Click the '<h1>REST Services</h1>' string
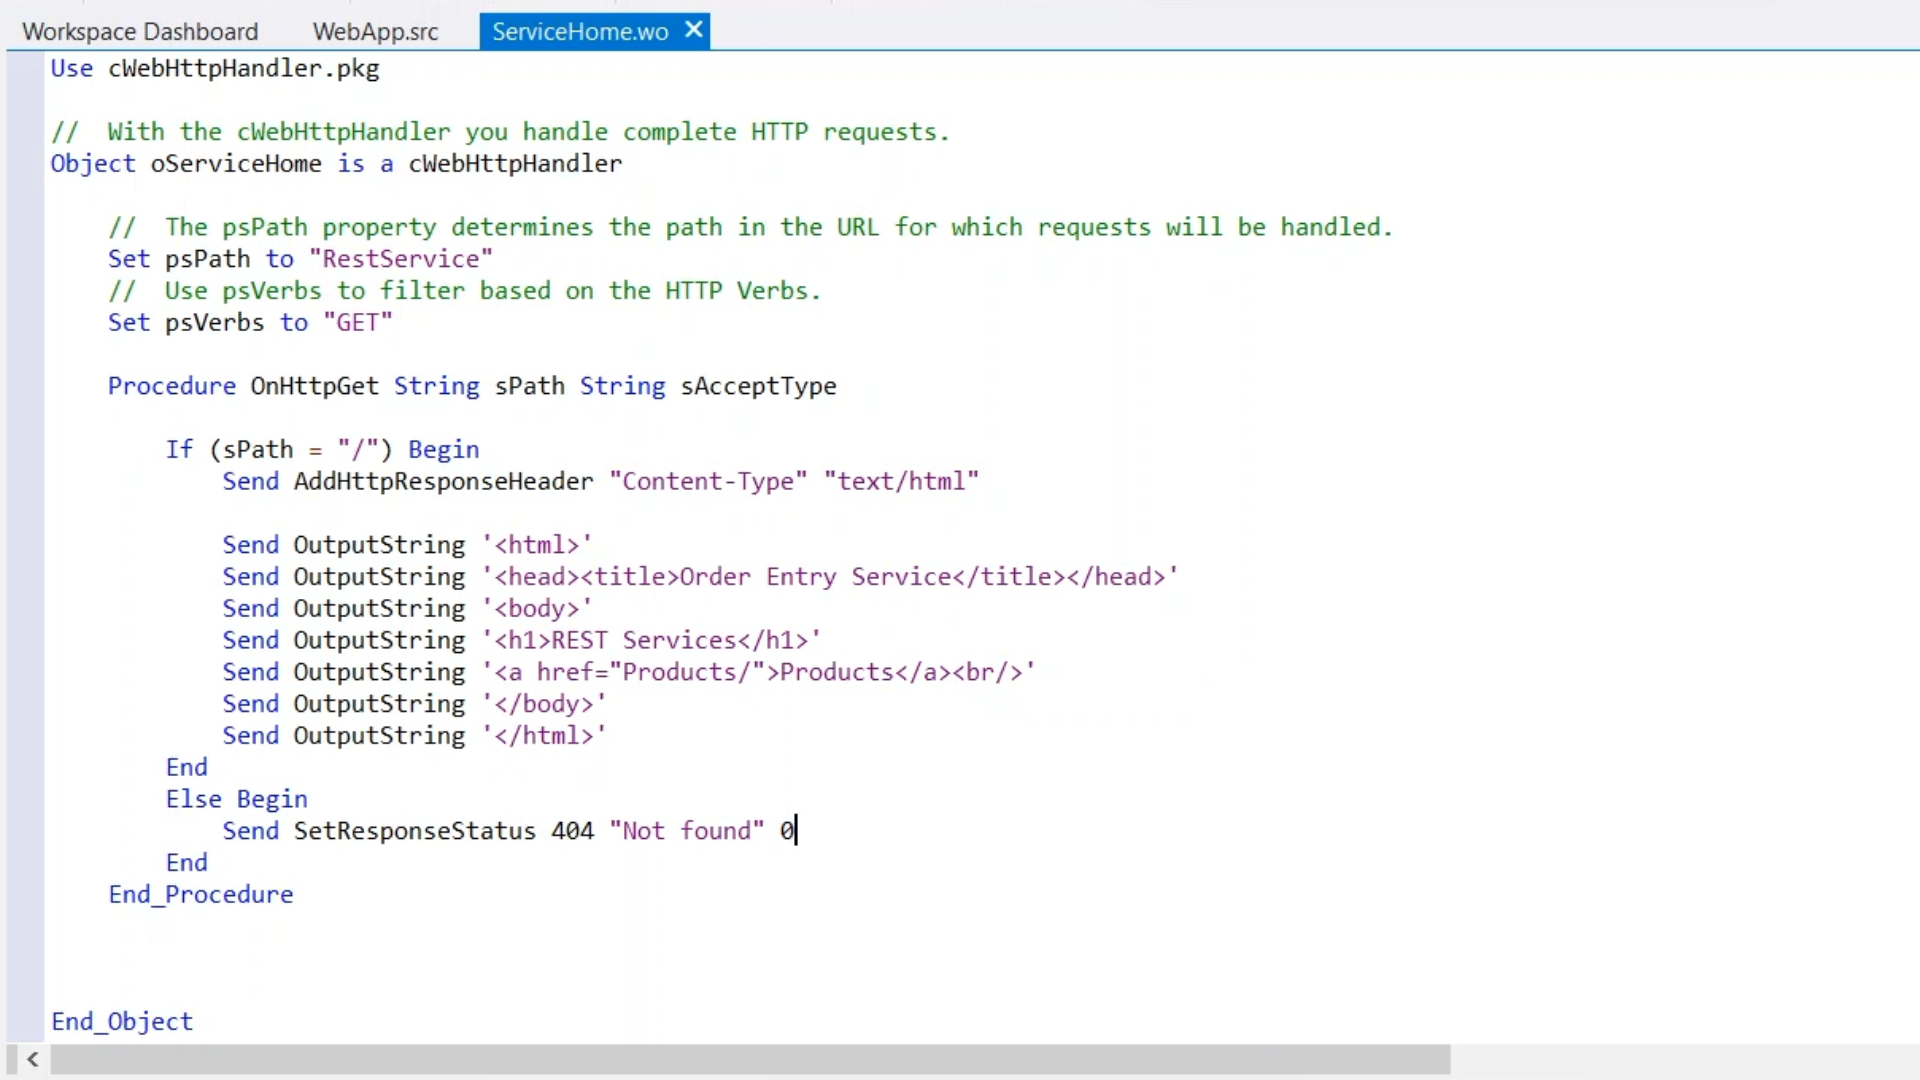The width and height of the screenshot is (1920, 1080). (x=651, y=640)
